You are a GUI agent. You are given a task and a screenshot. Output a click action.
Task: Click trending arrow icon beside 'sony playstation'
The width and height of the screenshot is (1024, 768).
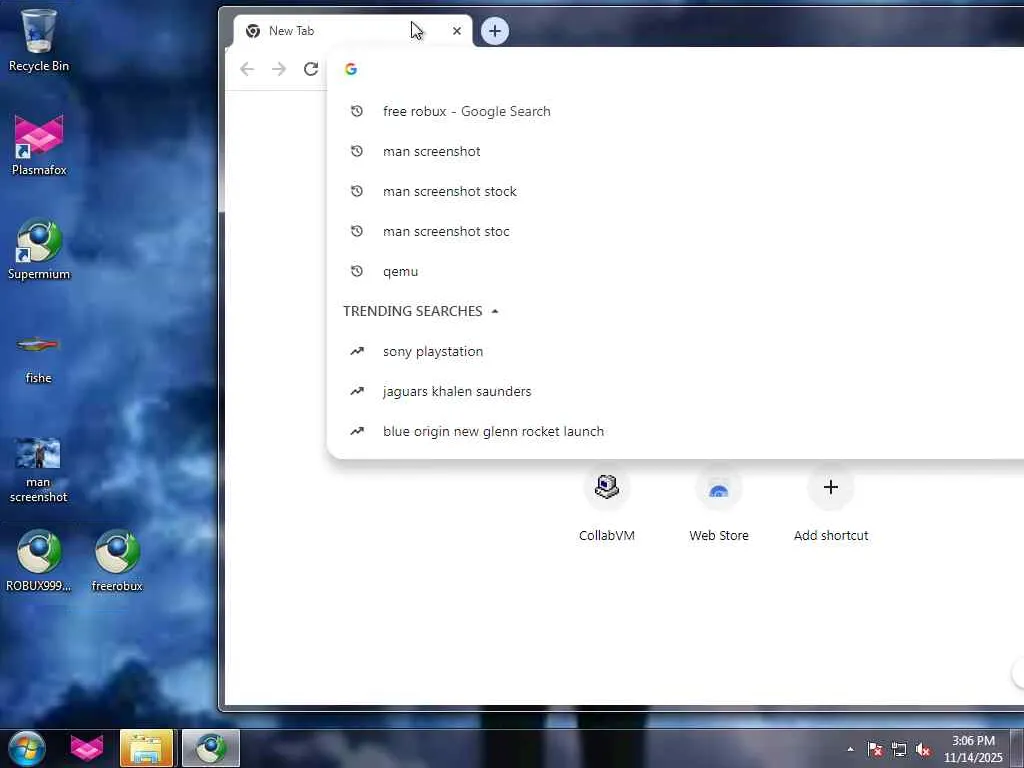(x=357, y=351)
